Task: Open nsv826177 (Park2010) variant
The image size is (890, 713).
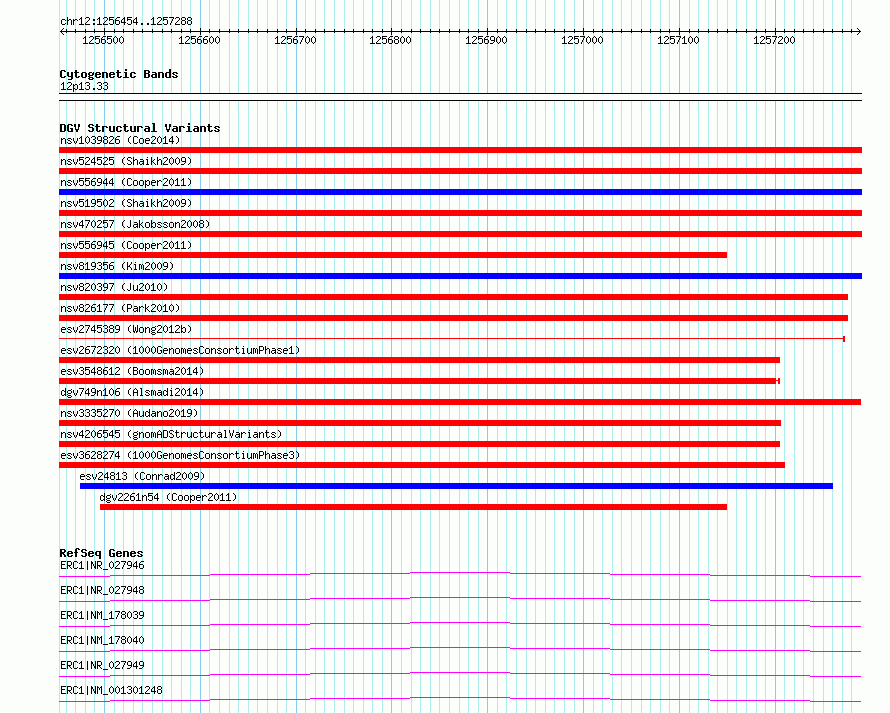Action: pyautogui.click(x=120, y=308)
